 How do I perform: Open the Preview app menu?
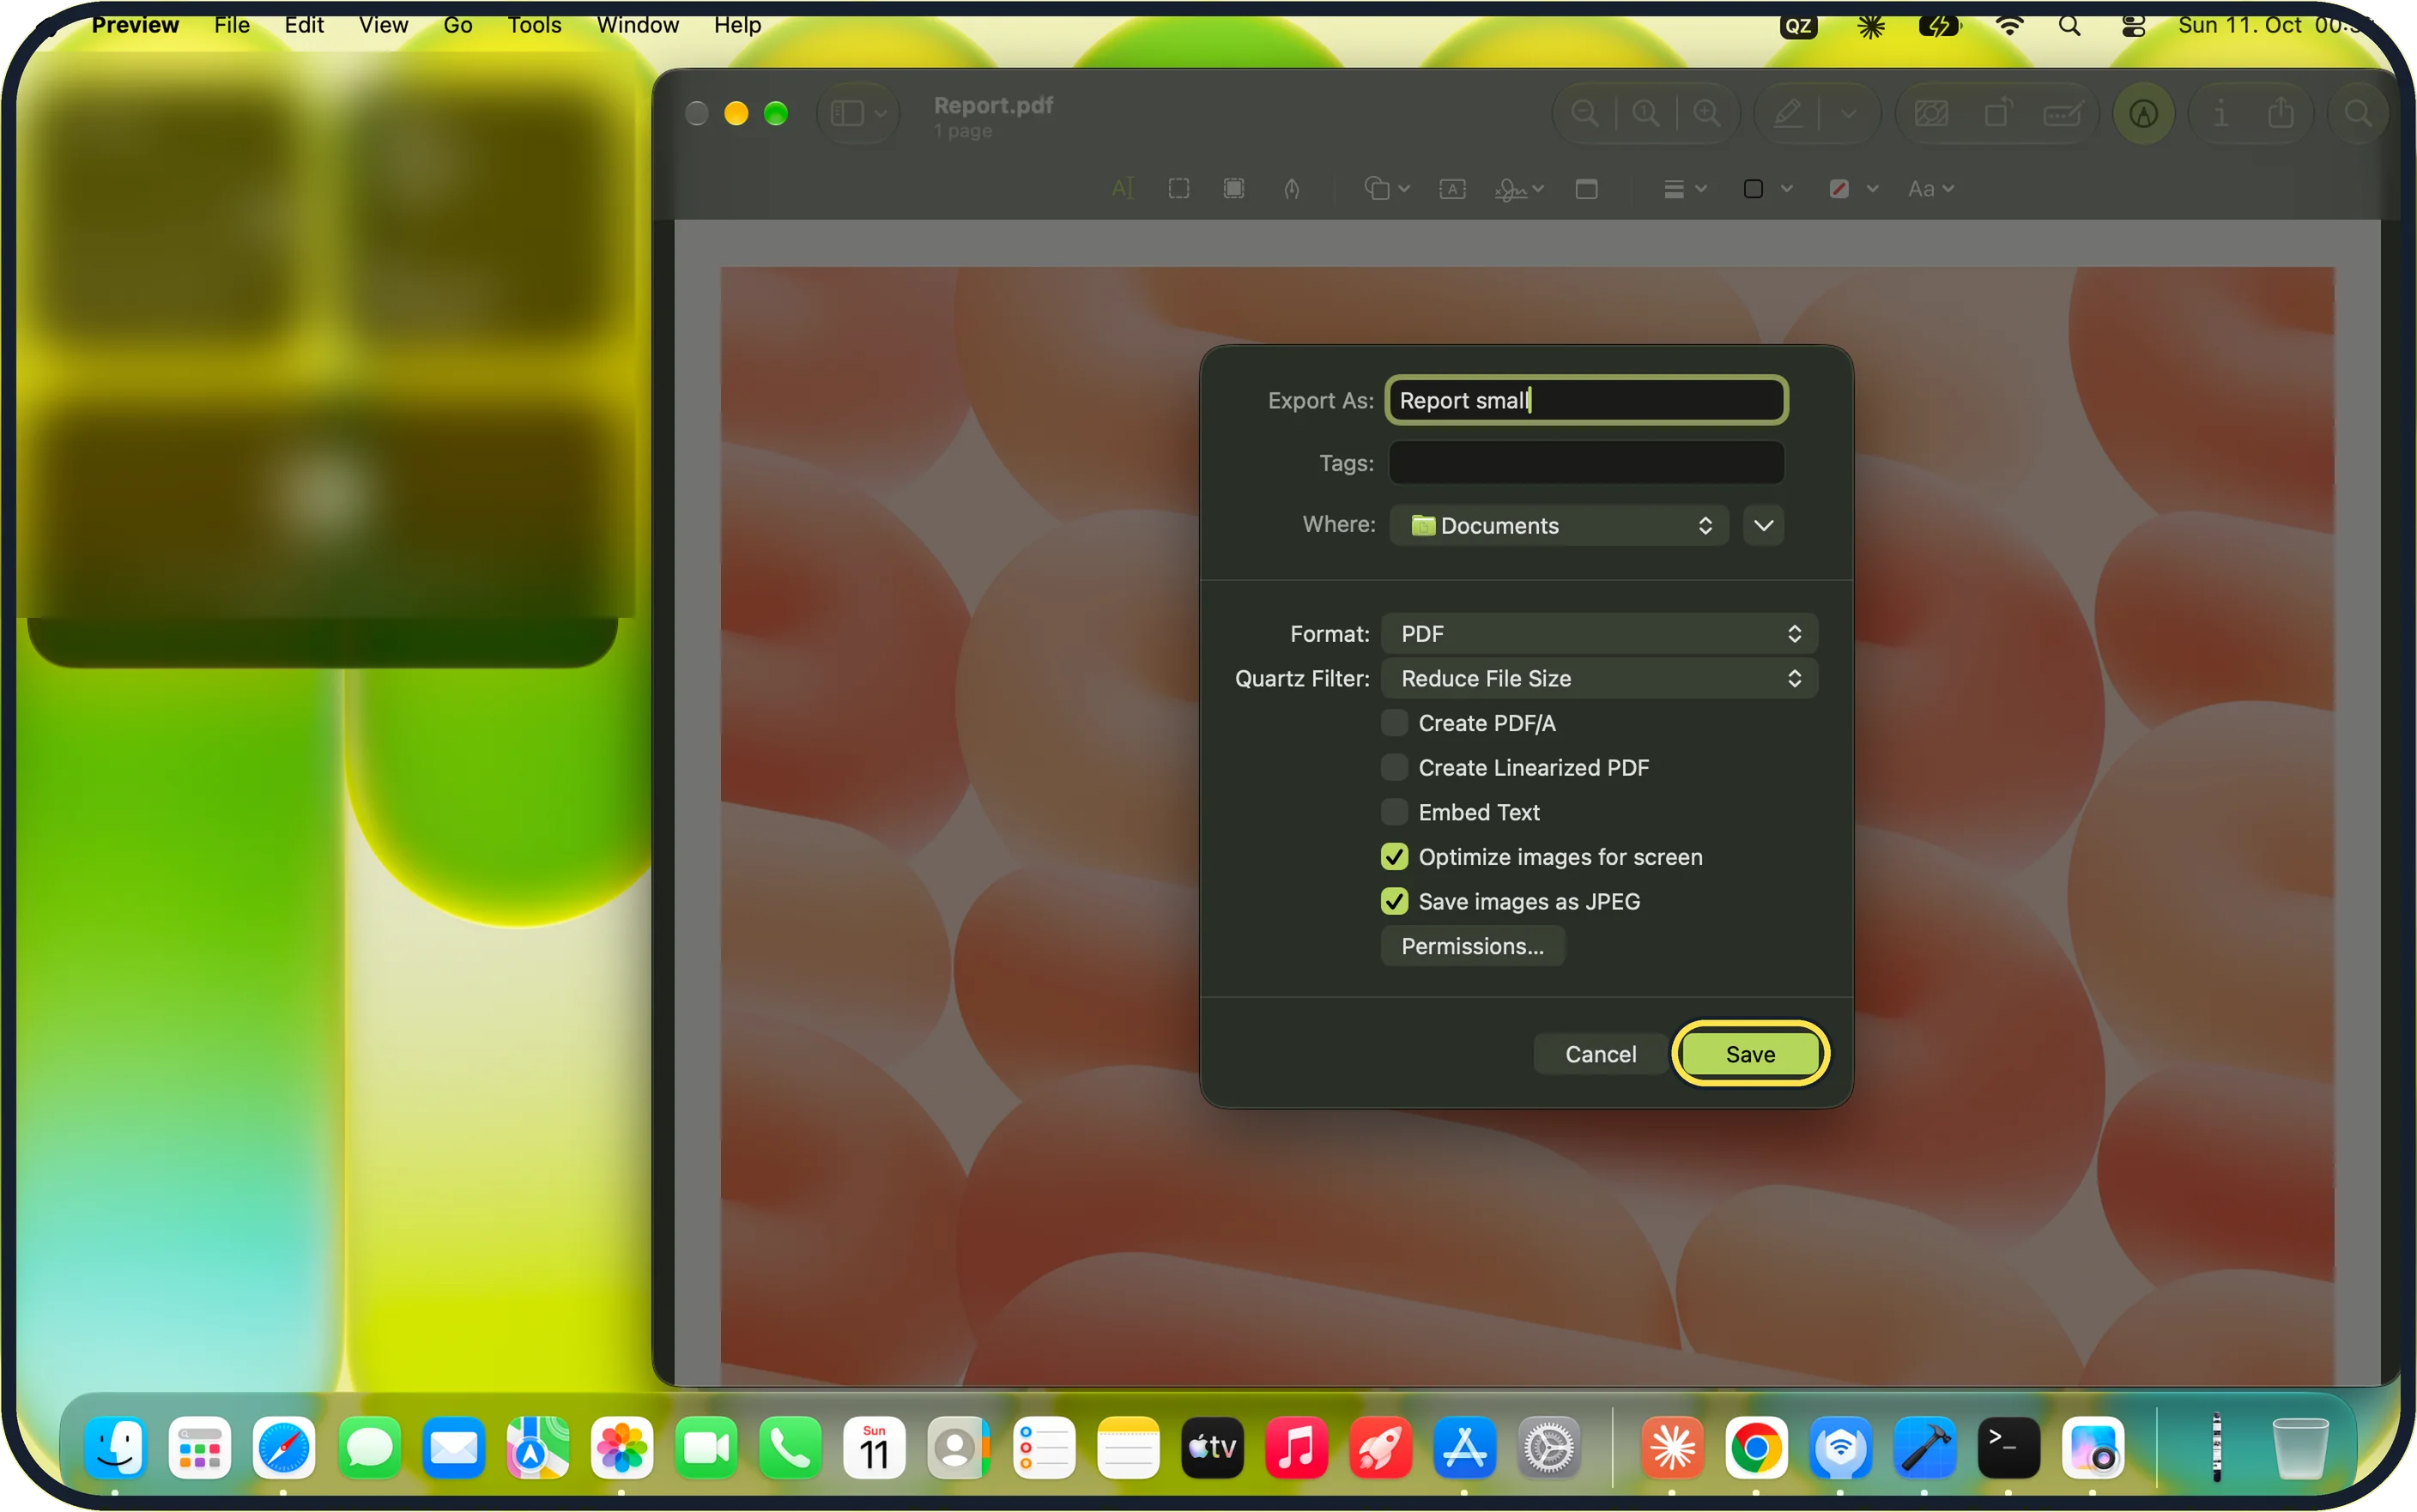pyautogui.click(x=135, y=24)
